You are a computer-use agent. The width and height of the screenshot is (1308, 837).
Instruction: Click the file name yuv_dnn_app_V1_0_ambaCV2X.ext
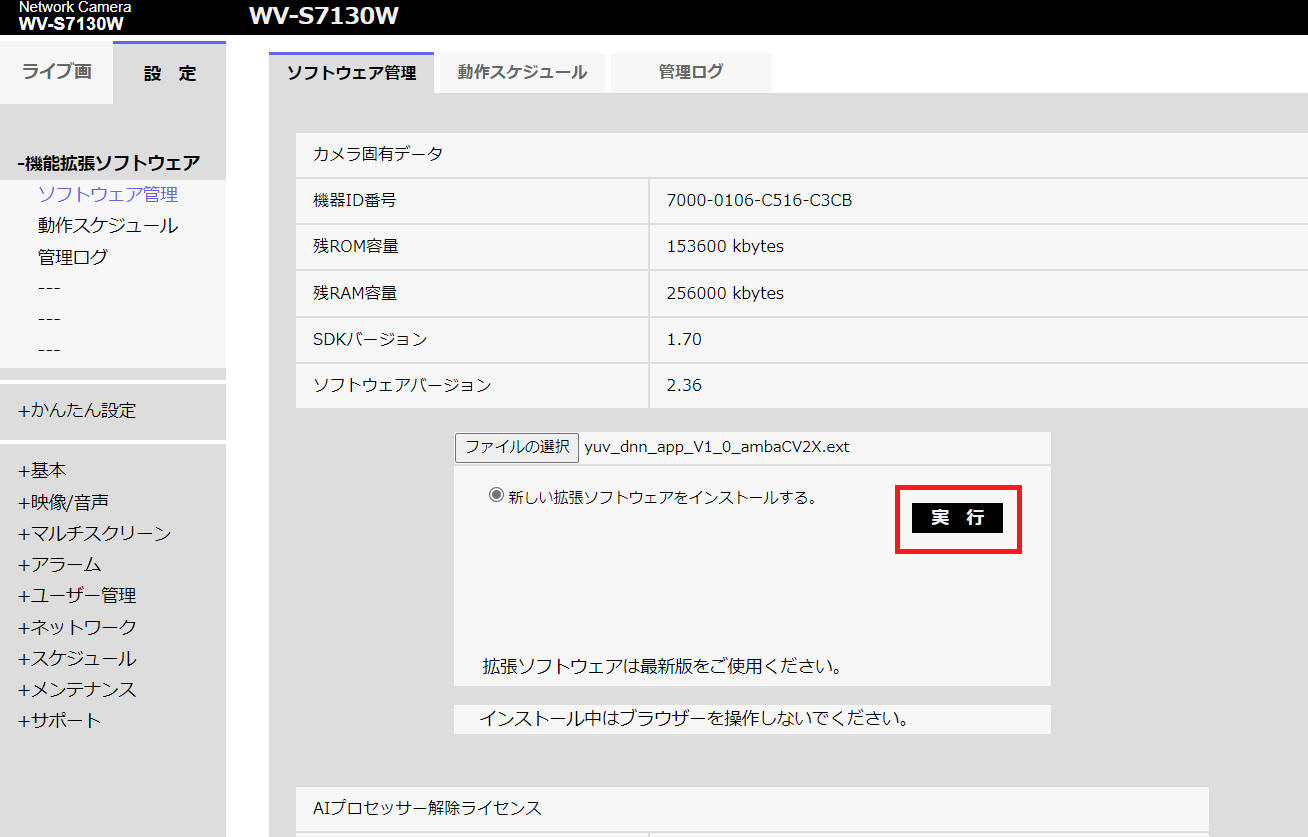(x=717, y=447)
